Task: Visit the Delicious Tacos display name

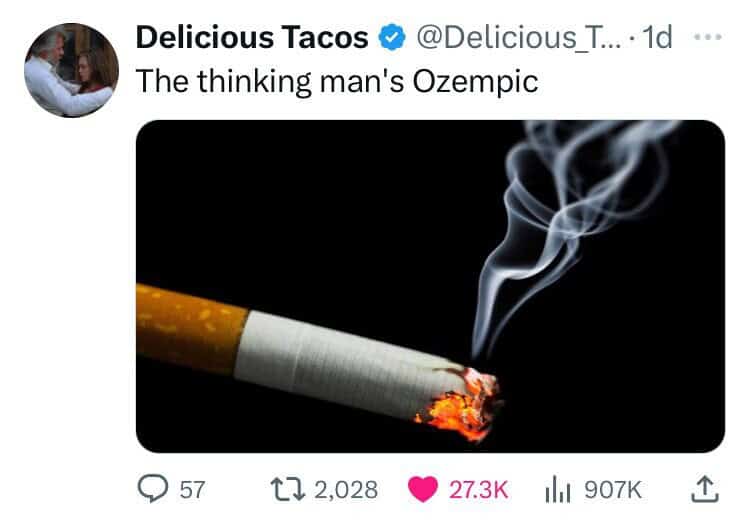Action: coord(252,37)
